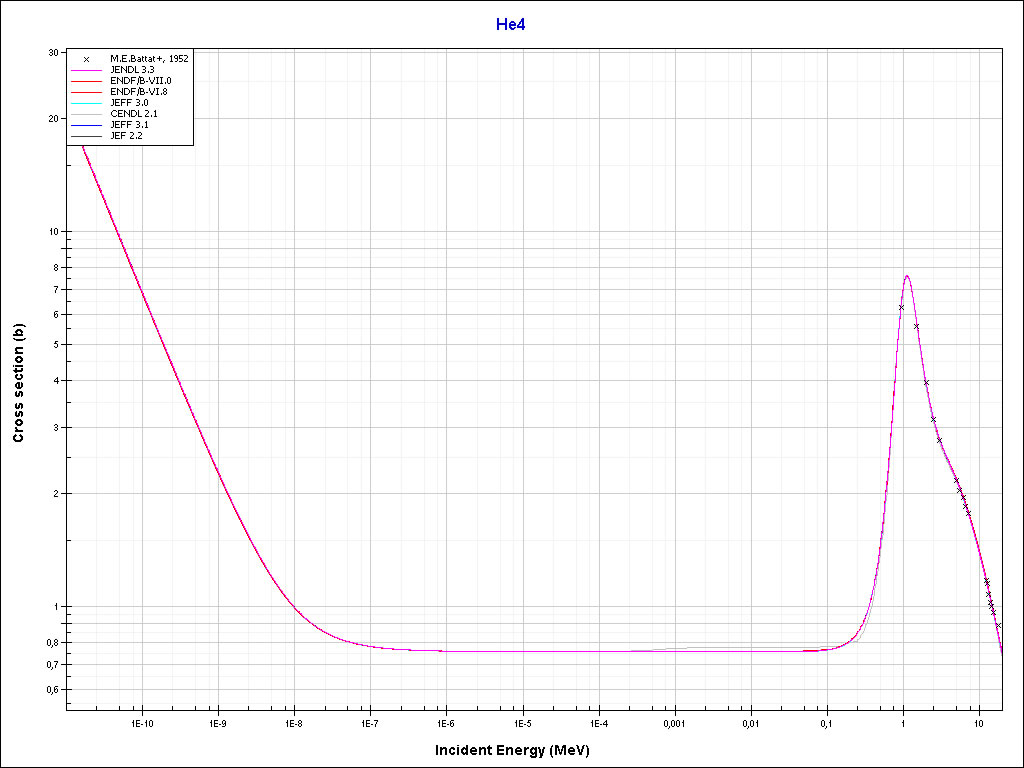
Task: Pick the JEFF 3.0 legend entry
Action: pyautogui.click(x=129, y=103)
